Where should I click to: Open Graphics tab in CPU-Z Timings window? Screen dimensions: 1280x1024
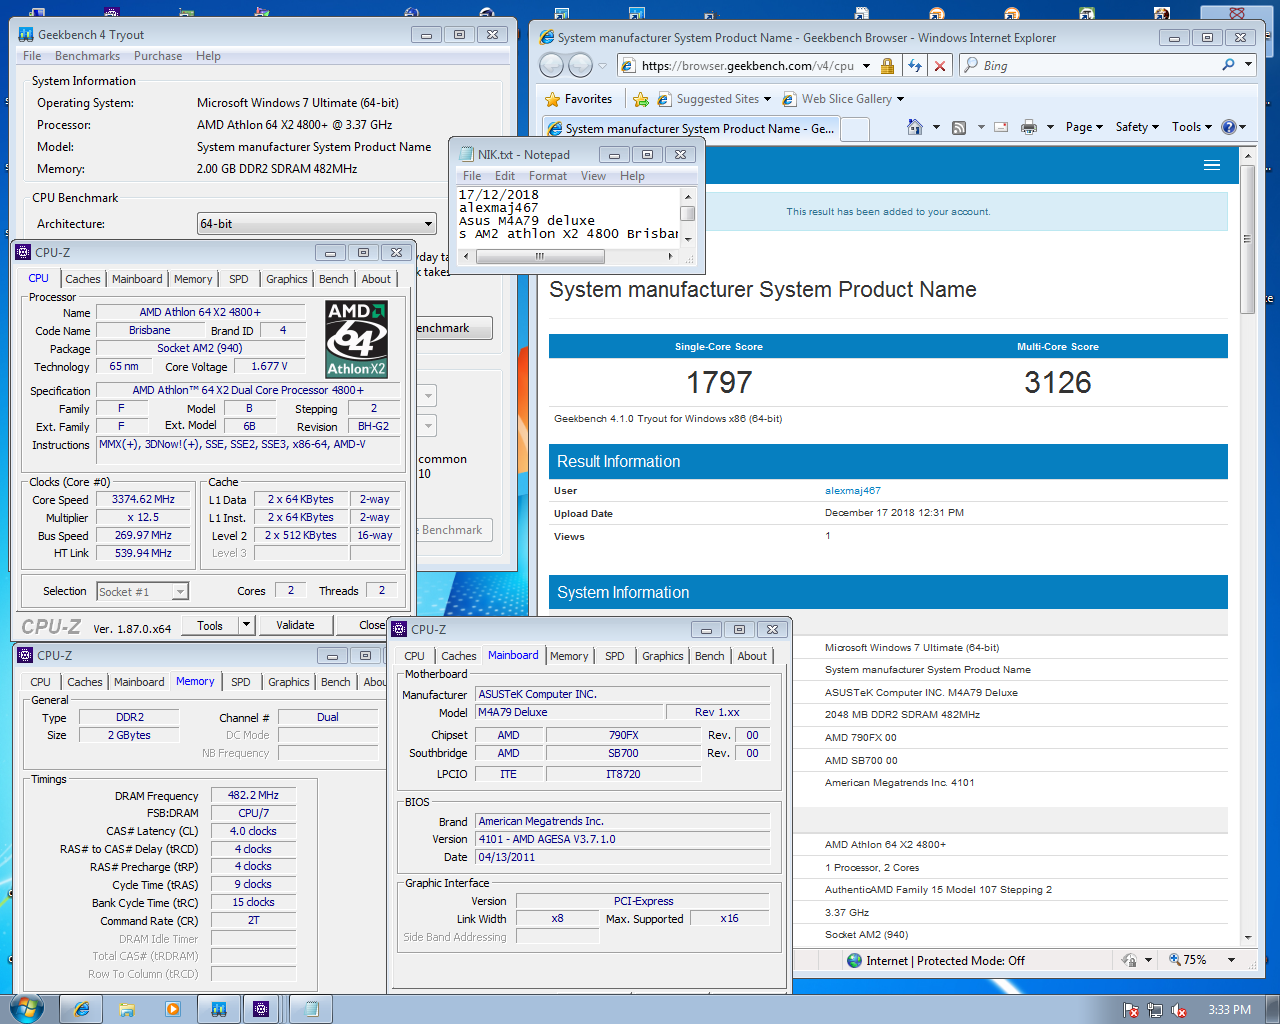tap(289, 682)
